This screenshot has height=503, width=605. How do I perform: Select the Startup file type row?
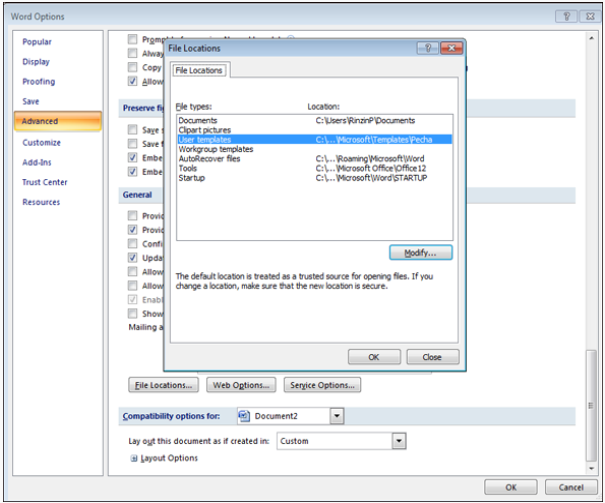pos(193,177)
